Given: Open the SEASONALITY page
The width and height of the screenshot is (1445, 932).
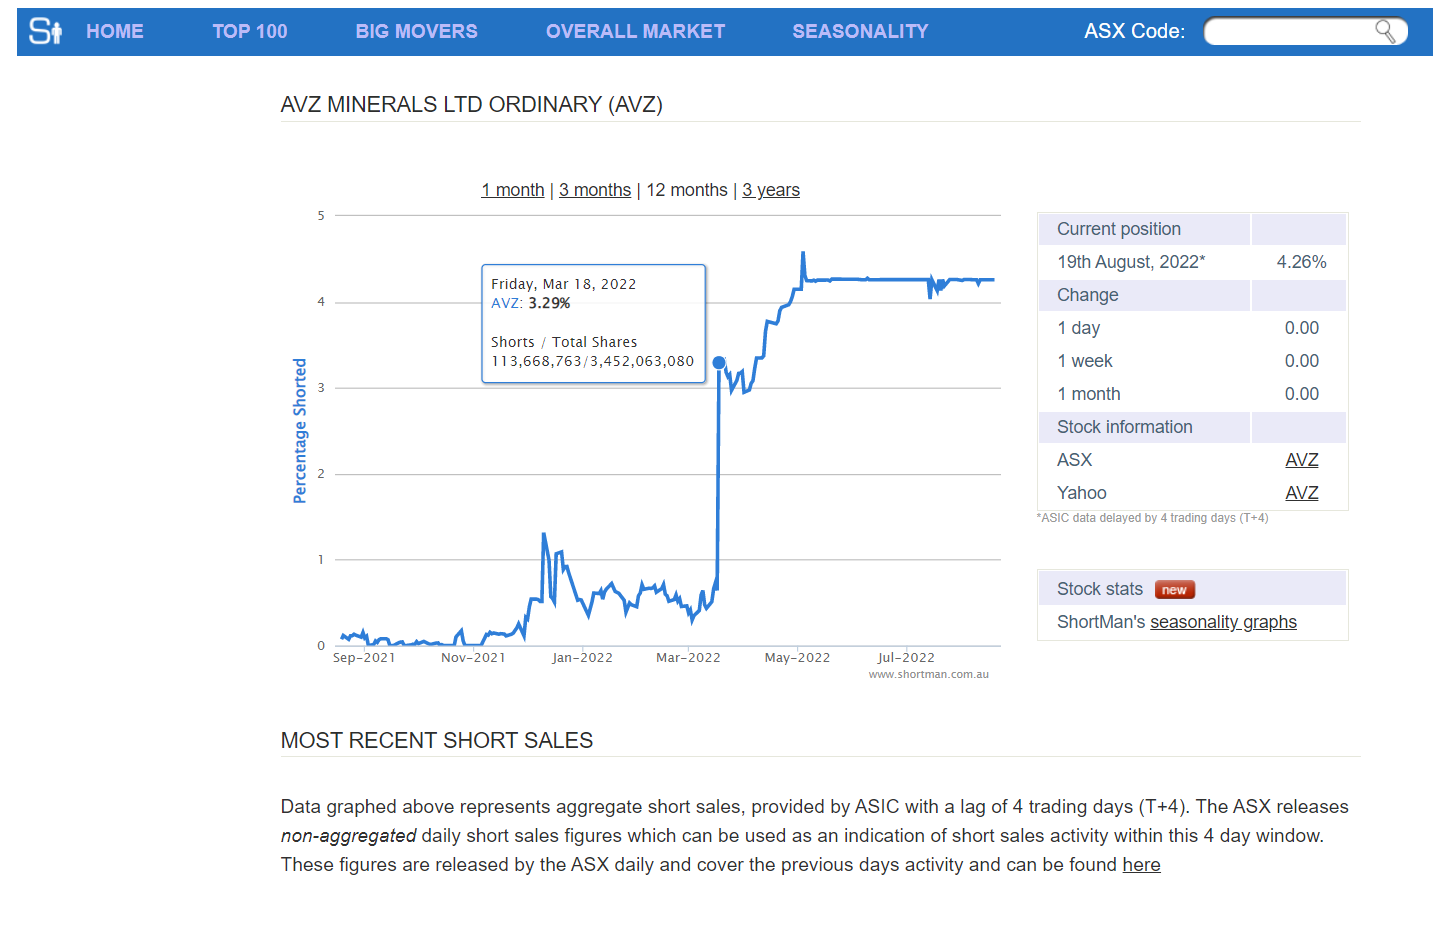Looking at the screenshot, I should (860, 31).
